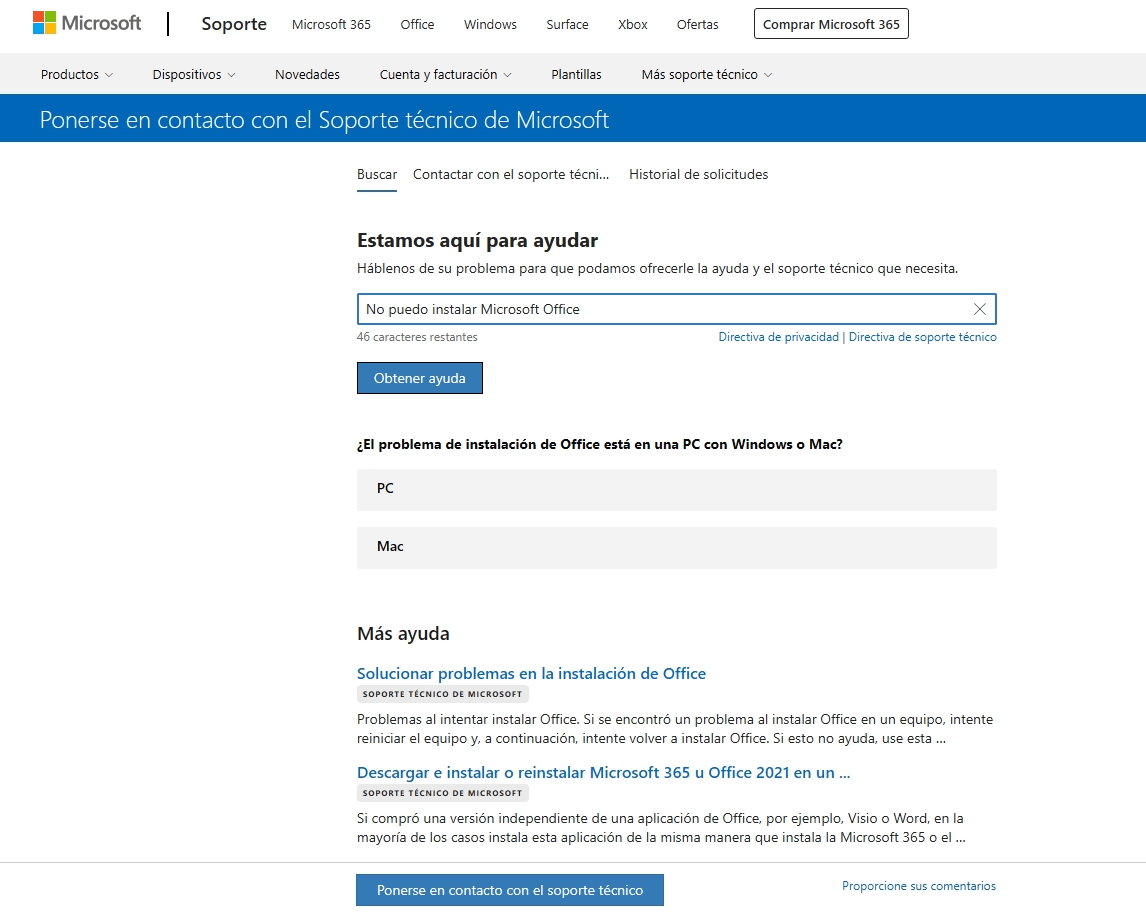Open the Directiva de soporte técnico link

(922, 337)
